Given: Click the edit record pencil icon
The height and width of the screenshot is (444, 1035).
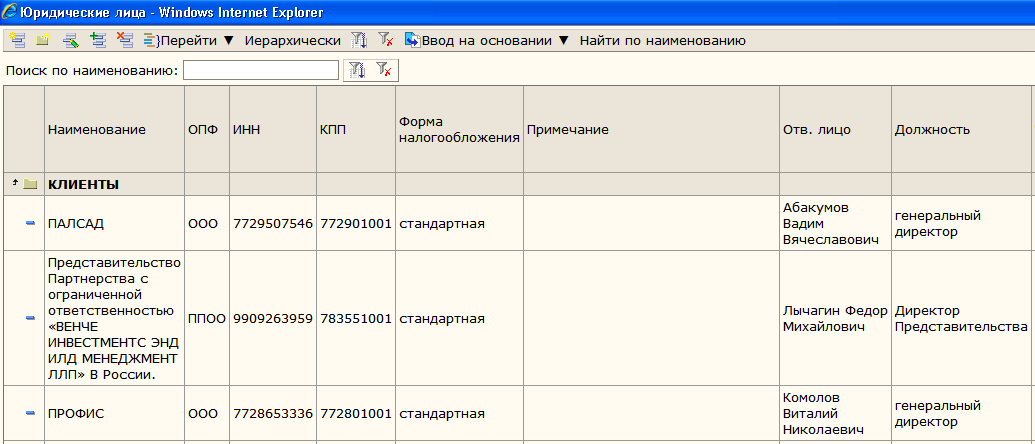Looking at the screenshot, I should coord(71,40).
